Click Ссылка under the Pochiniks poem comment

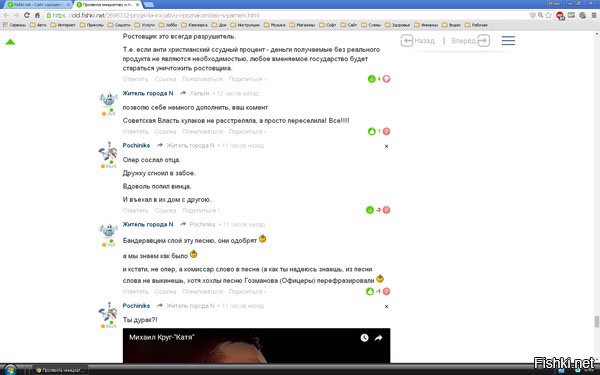[165, 210]
